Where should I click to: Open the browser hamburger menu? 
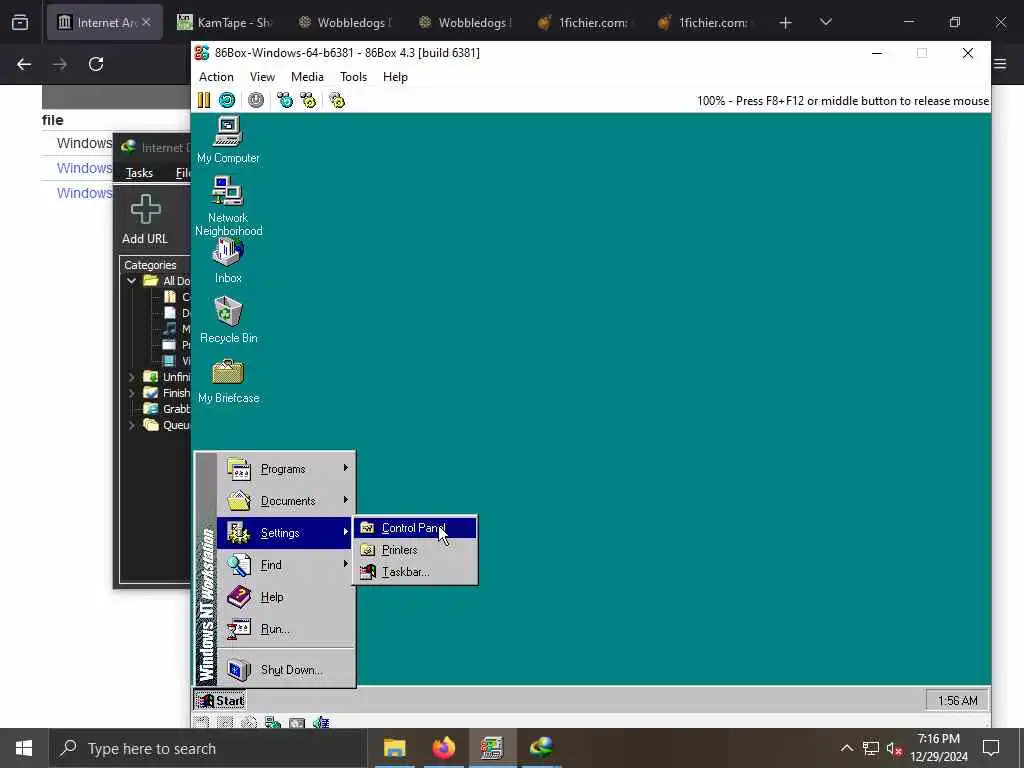[x=1000, y=64]
